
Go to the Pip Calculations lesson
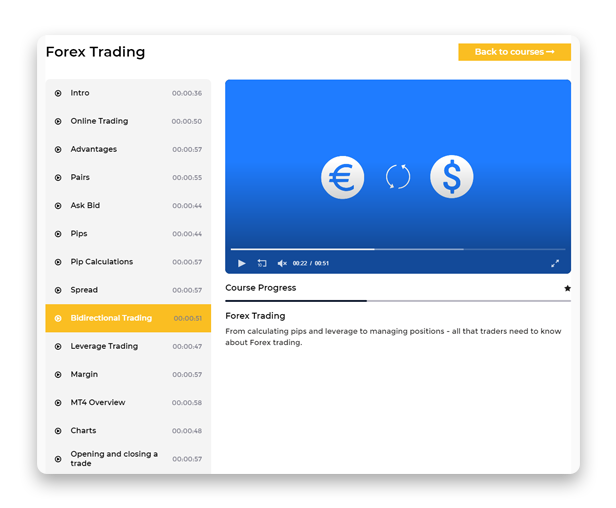coord(101,262)
